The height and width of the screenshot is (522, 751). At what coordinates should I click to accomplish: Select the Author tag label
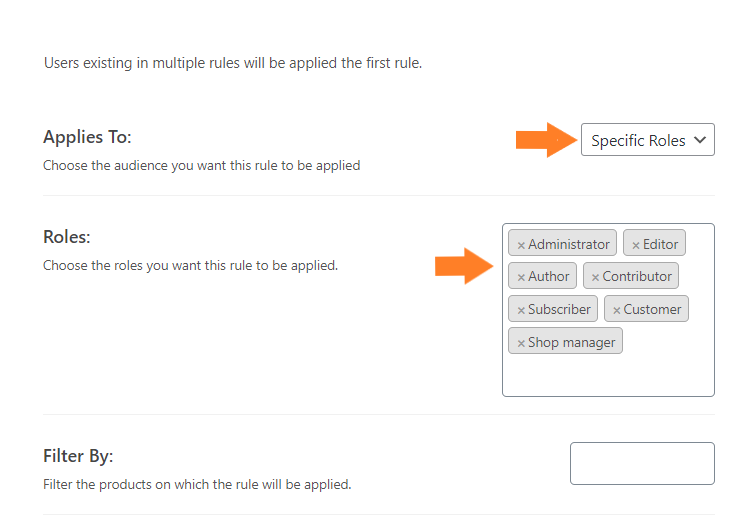click(x=548, y=276)
